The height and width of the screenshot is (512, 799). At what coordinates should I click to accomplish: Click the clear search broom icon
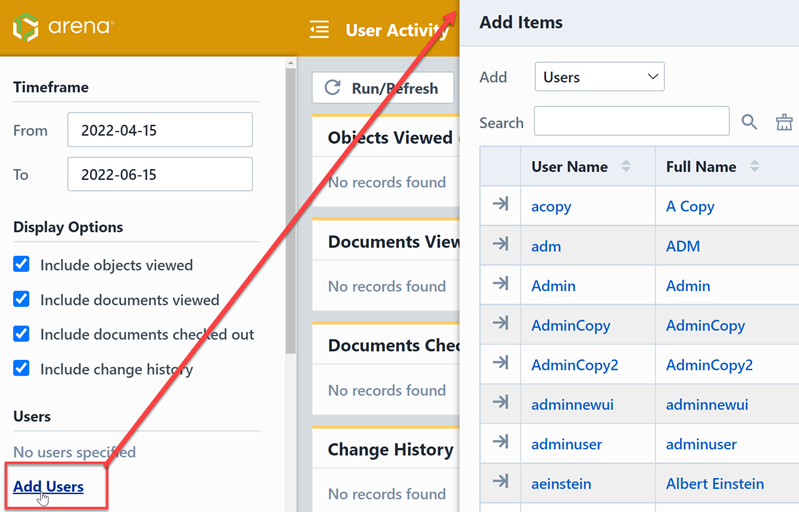(784, 122)
